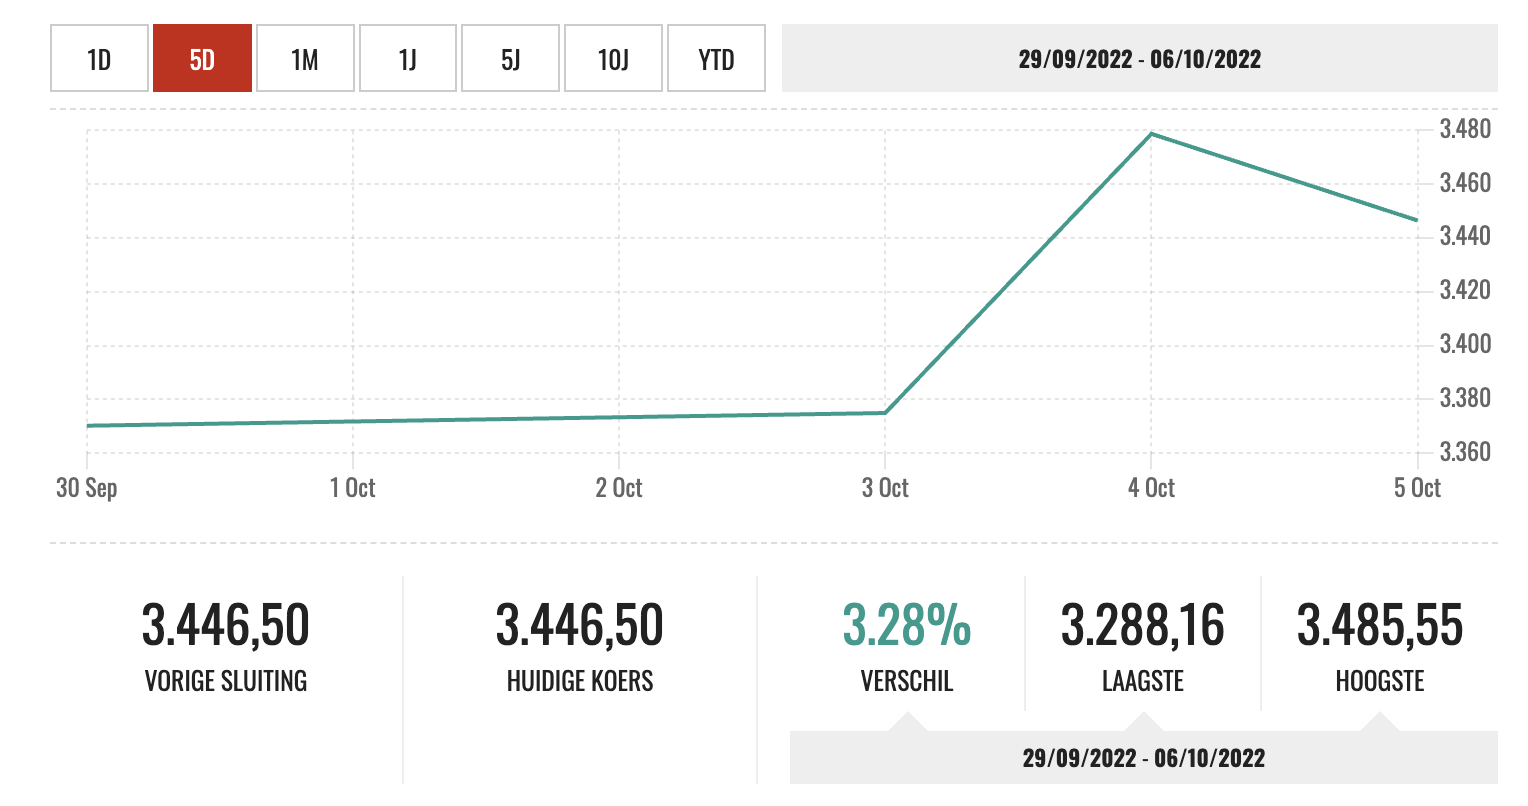1528x806 pixels.
Task: Click the Laagste value 3.288,16
Action: [1143, 625]
